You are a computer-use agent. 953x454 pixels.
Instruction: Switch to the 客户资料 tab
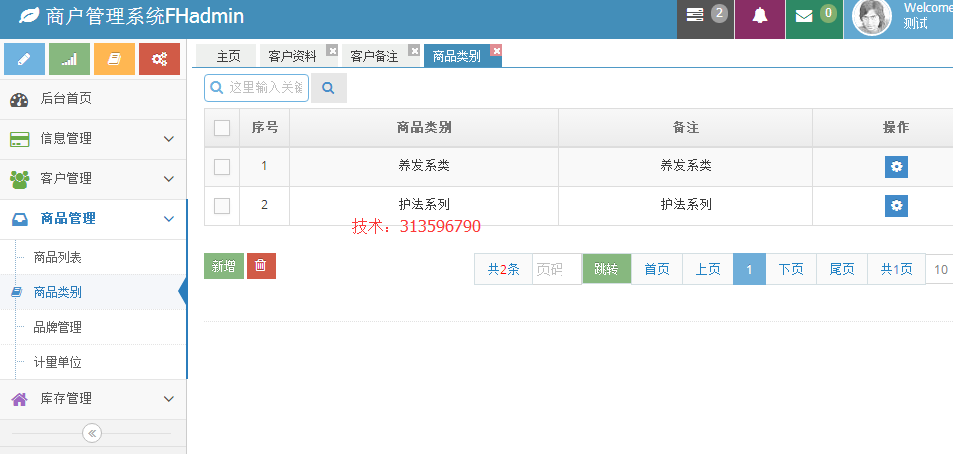[292, 57]
